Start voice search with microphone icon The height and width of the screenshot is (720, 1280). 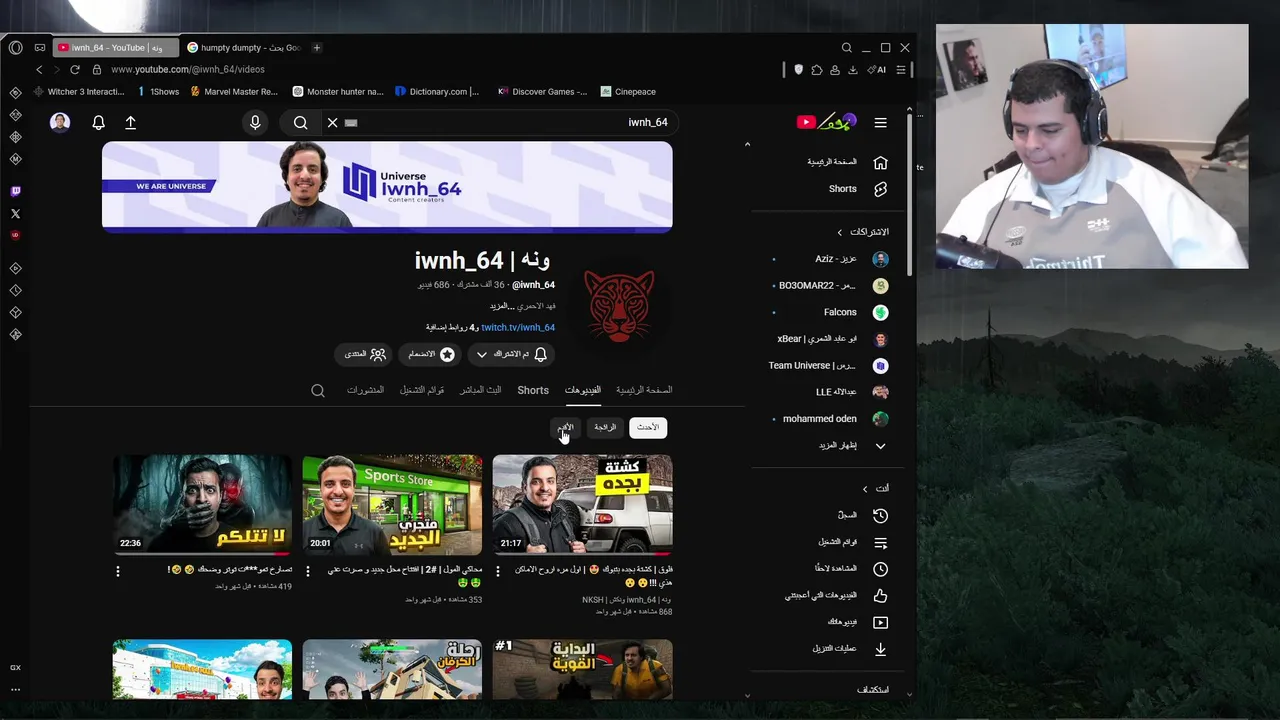(255, 122)
